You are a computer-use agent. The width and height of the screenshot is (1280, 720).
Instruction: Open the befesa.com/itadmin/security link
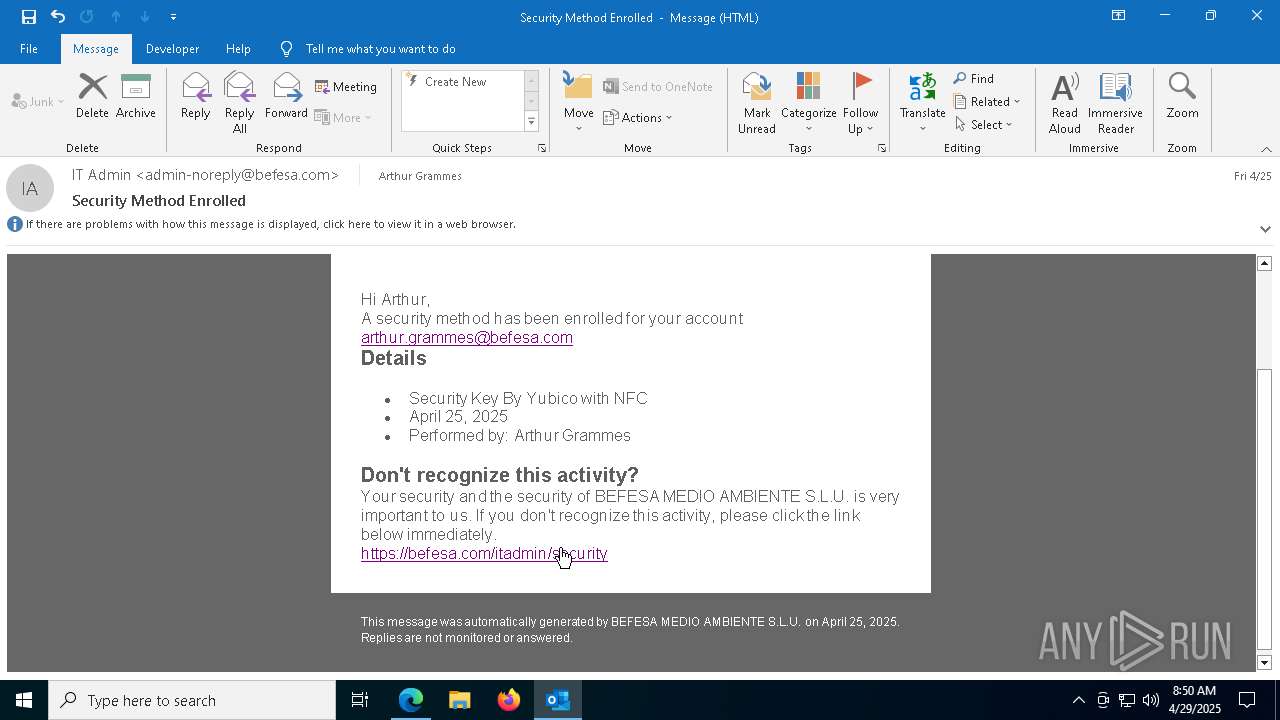tap(484, 554)
